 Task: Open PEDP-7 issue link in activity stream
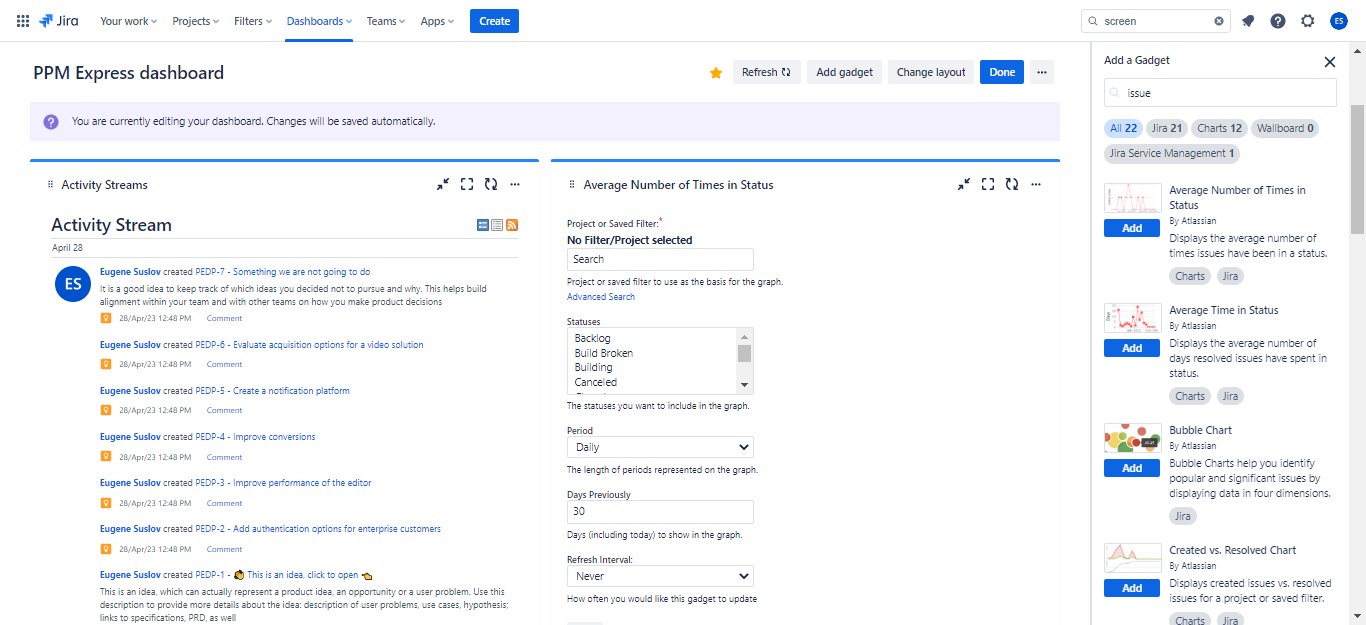[x=283, y=272]
